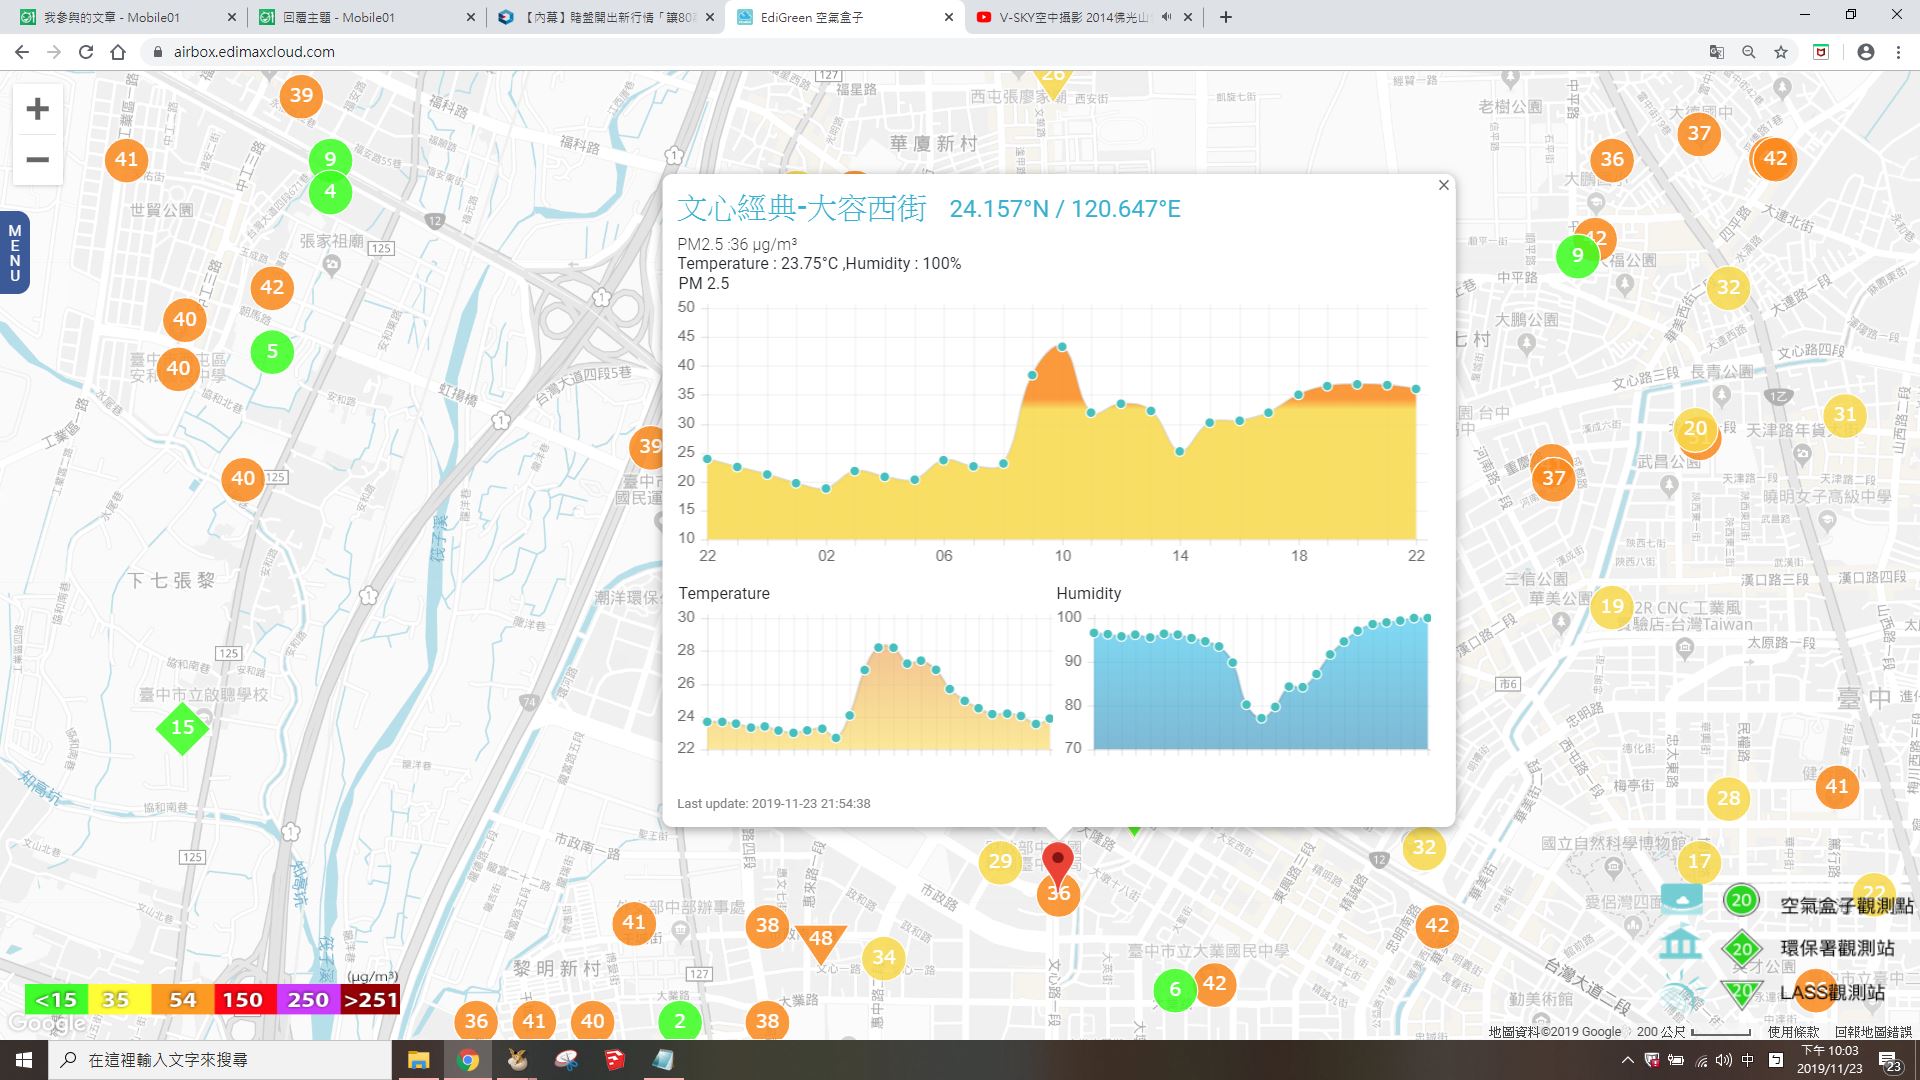
Task: Open the yellow marker showing 34
Action: [x=883, y=957]
